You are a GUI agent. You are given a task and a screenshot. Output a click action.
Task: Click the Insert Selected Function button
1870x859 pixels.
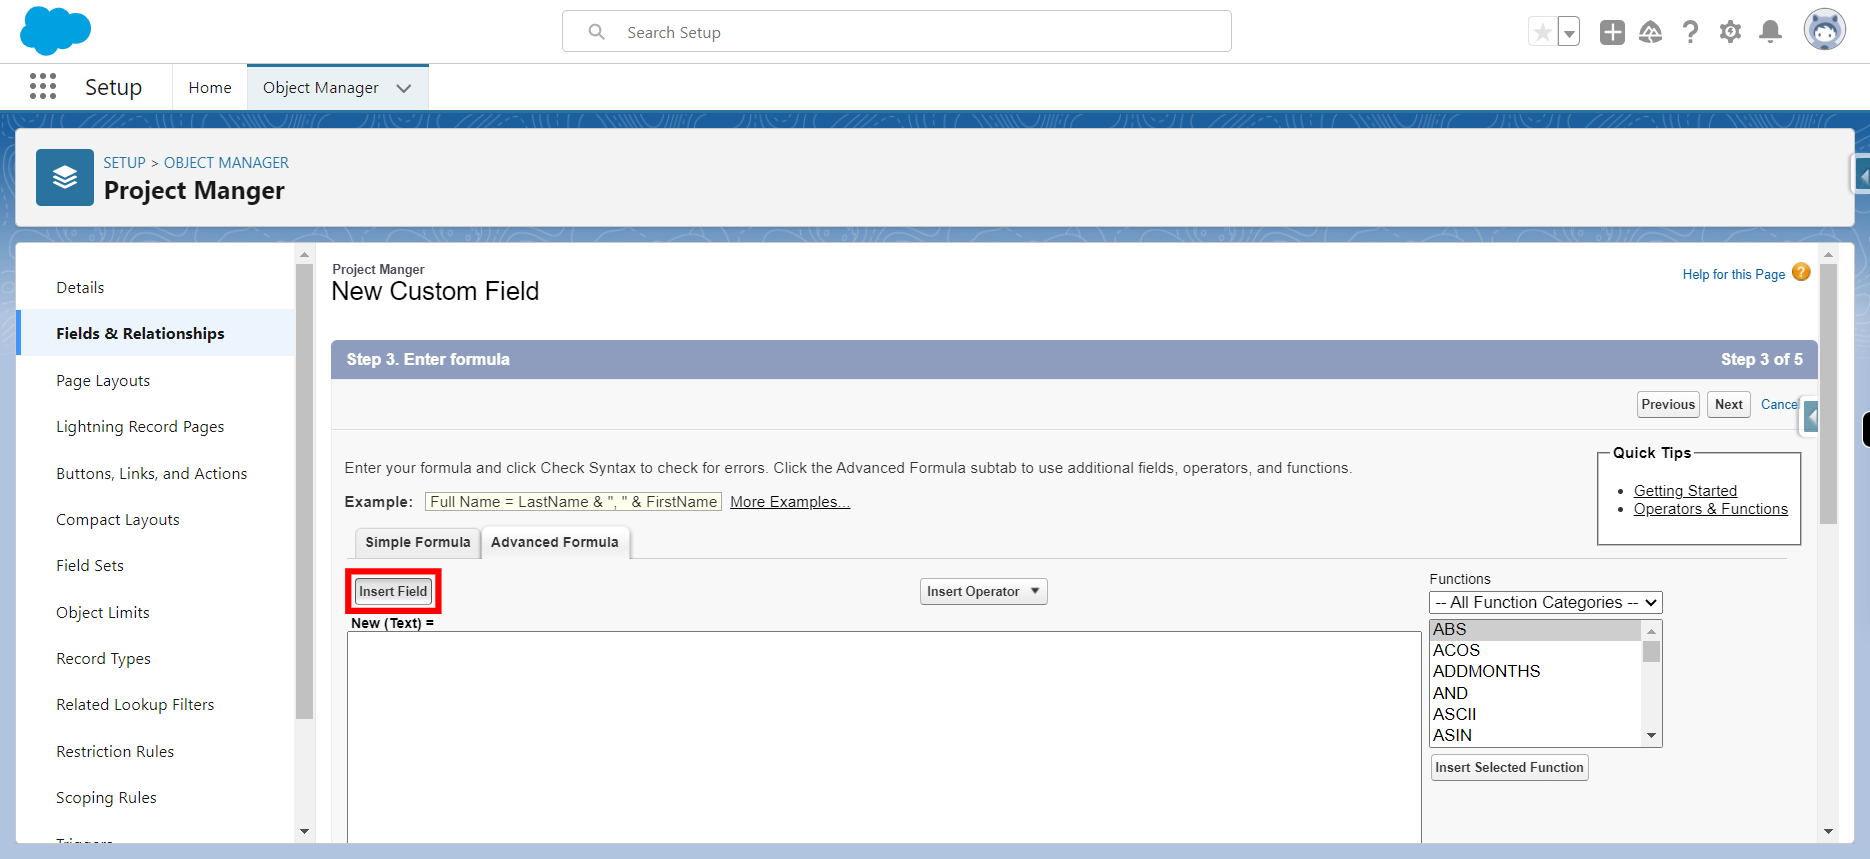point(1509,767)
